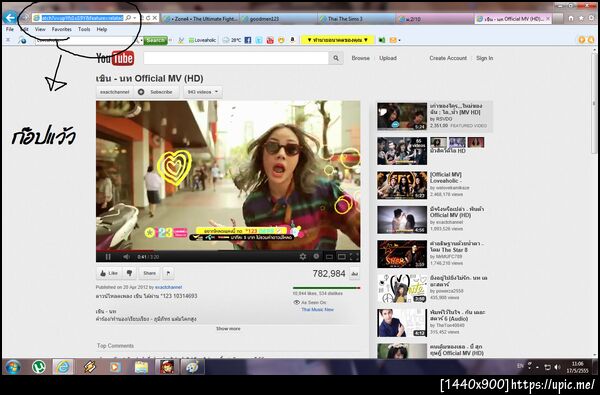The image size is (600, 395).
Task: Open the address bar dropdown arrow
Action: pyautogui.click(x=135, y=18)
